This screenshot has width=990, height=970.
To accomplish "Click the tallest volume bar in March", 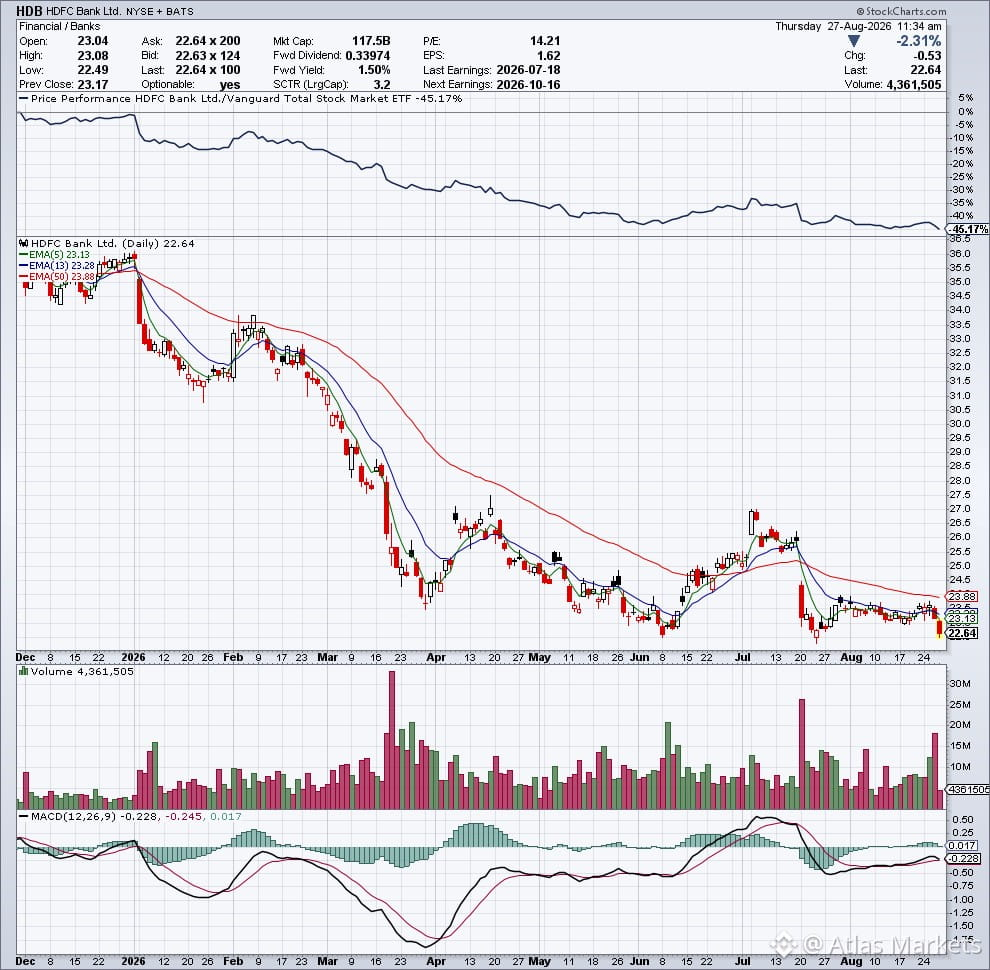I will coord(392,739).
